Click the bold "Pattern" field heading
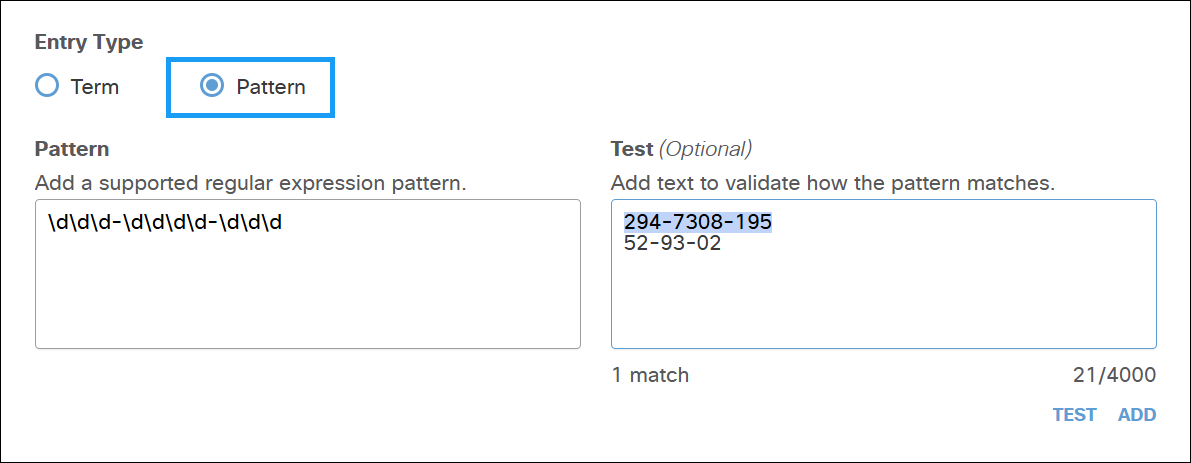Image resolution: width=1191 pixels, height=463 pixels. click(72, 149)
